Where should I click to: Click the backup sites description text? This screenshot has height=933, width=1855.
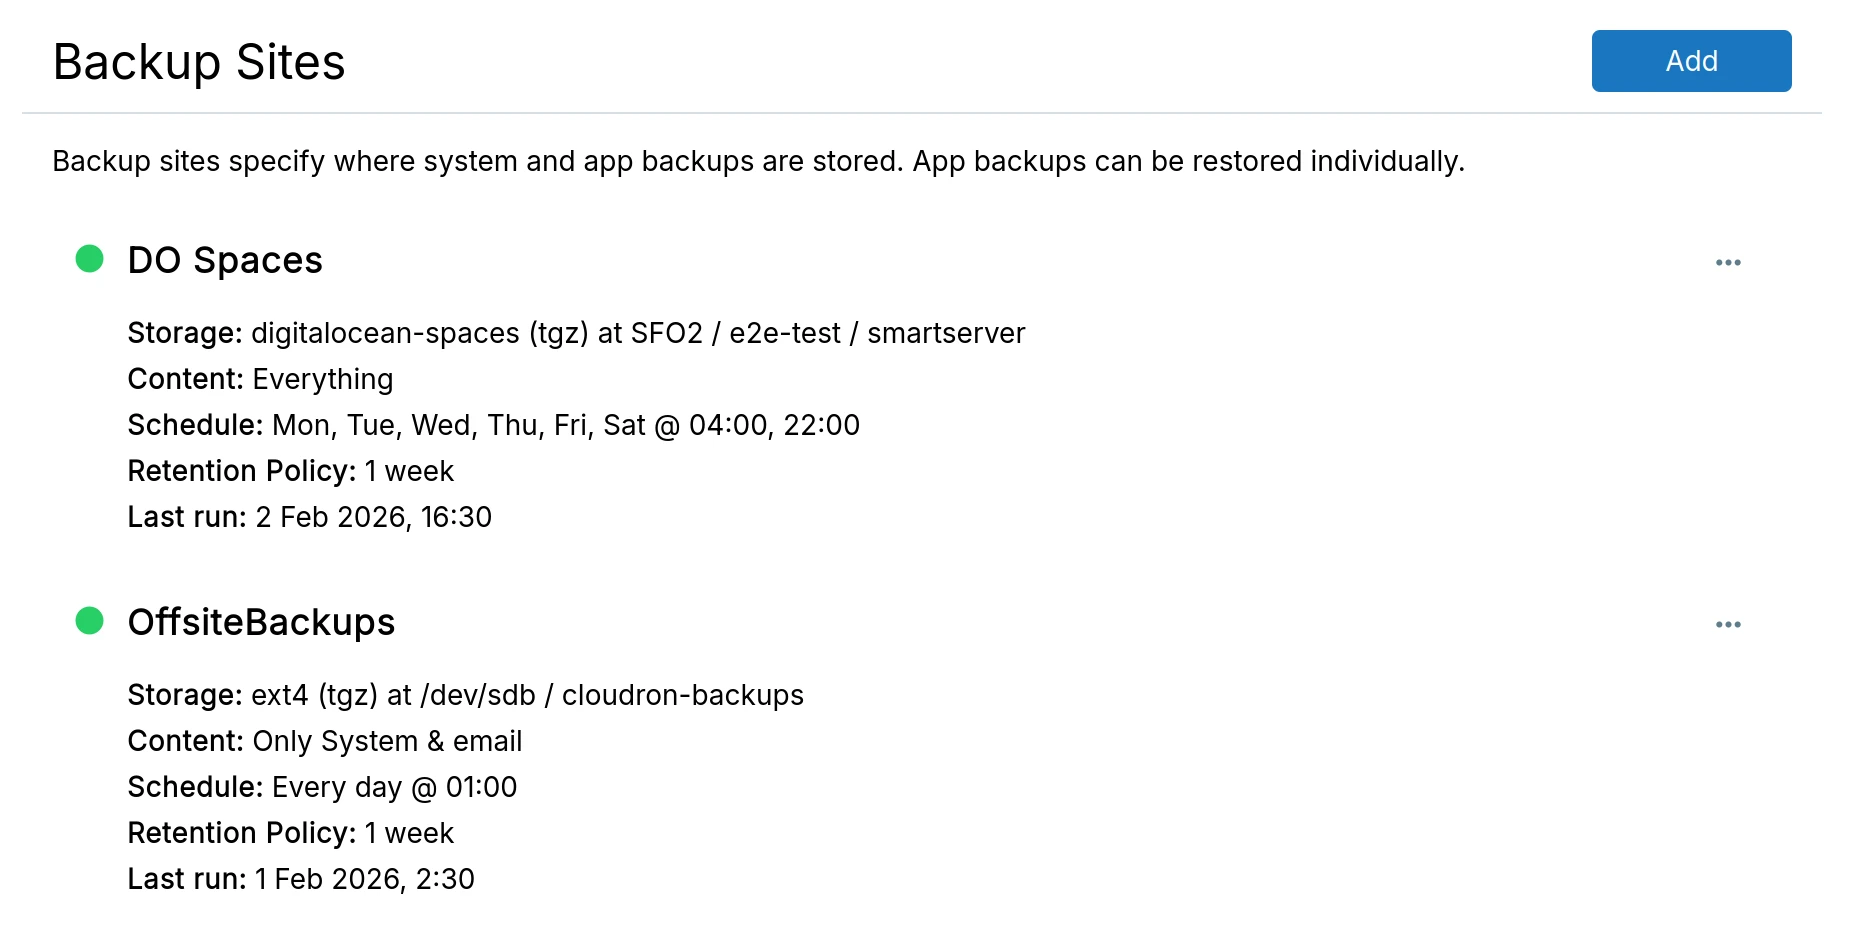[758, 161]
